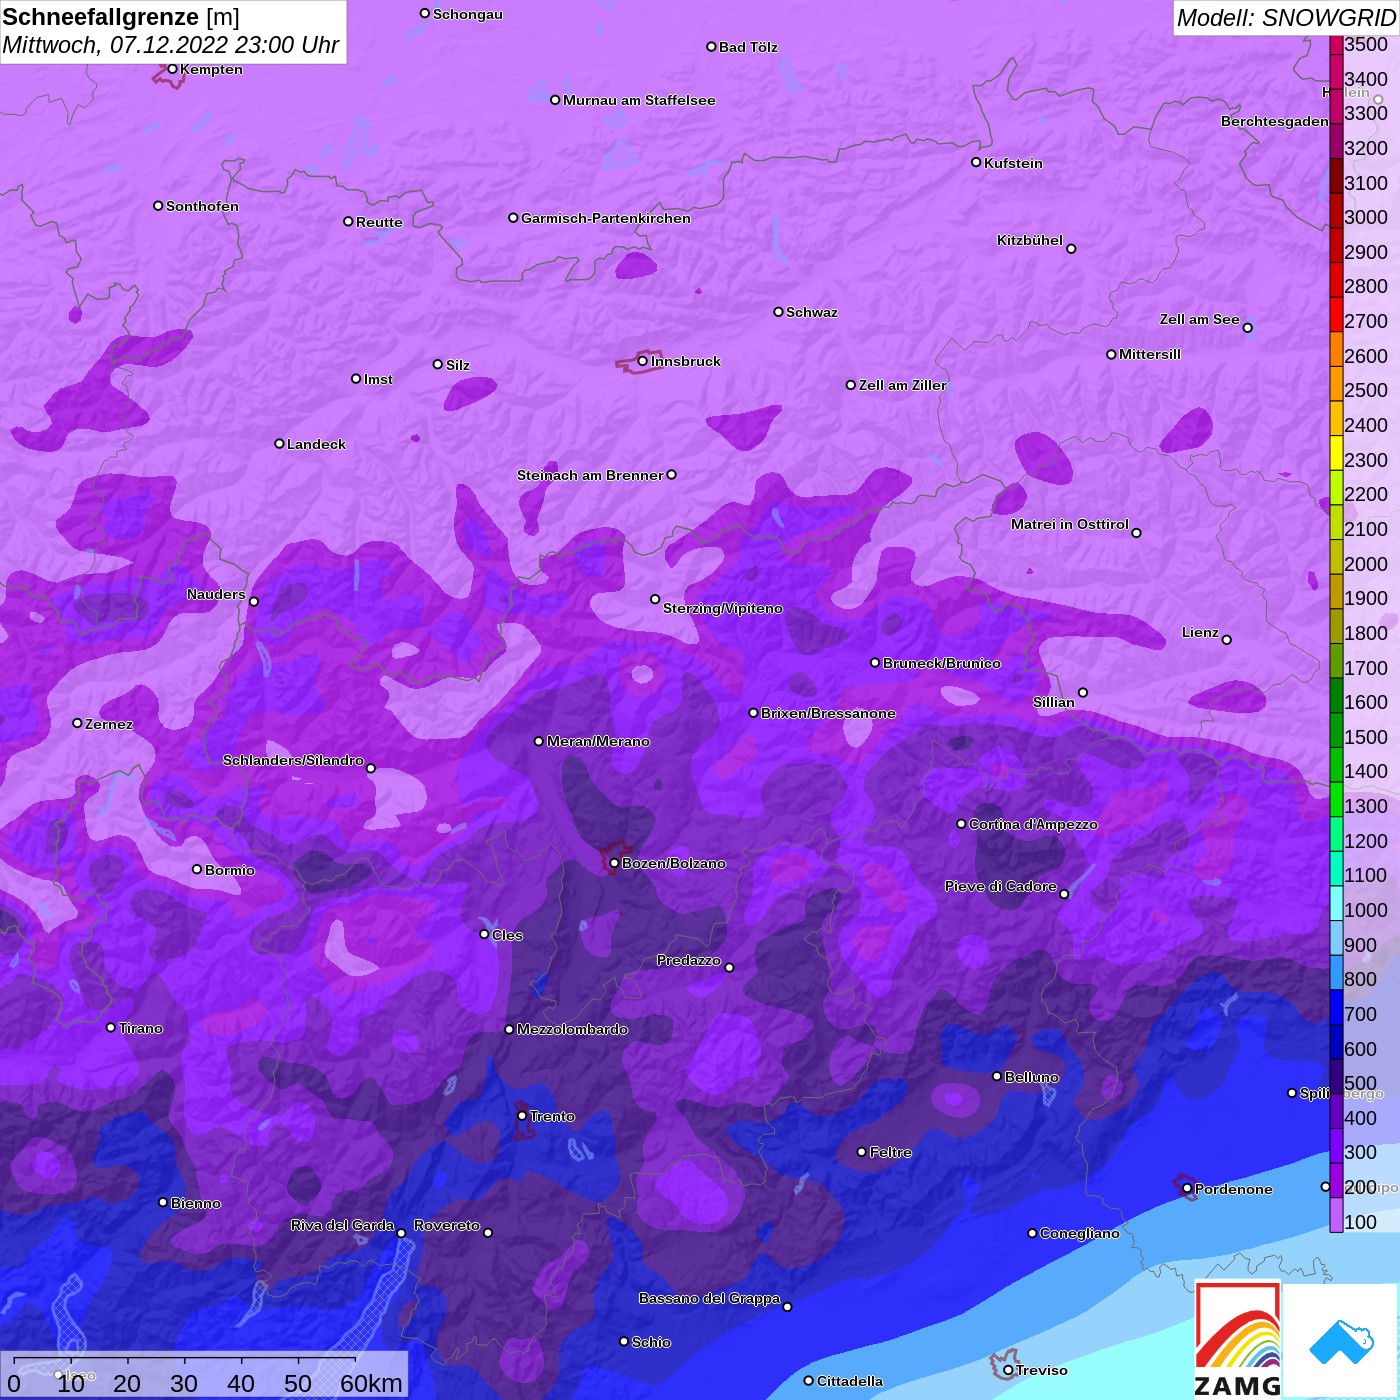Click the Schongau label

coord(468,14)
